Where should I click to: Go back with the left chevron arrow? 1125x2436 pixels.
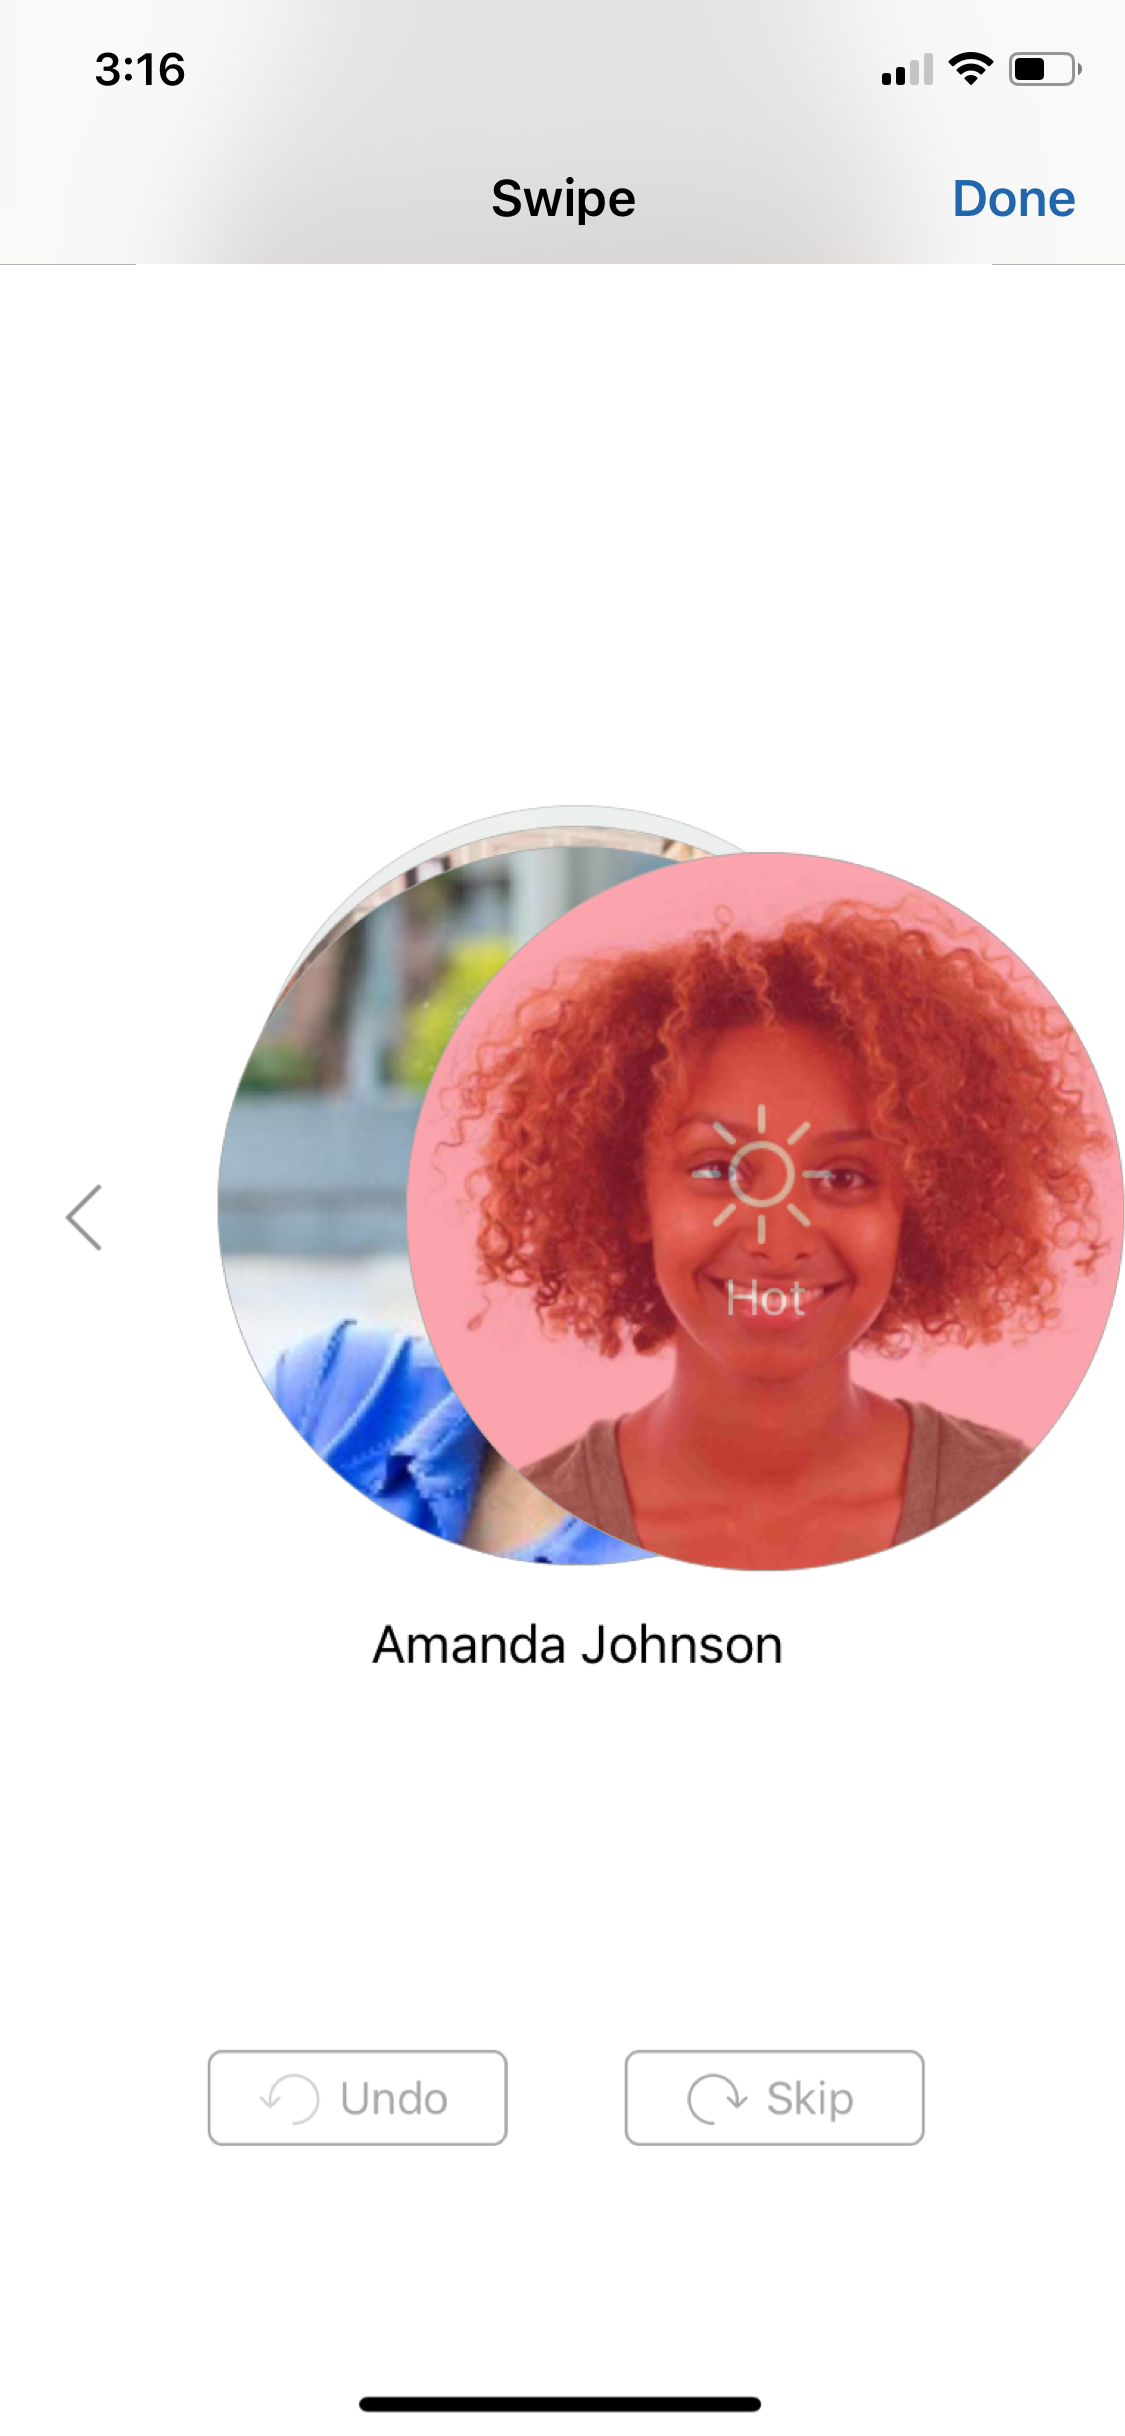point(84,1217)
